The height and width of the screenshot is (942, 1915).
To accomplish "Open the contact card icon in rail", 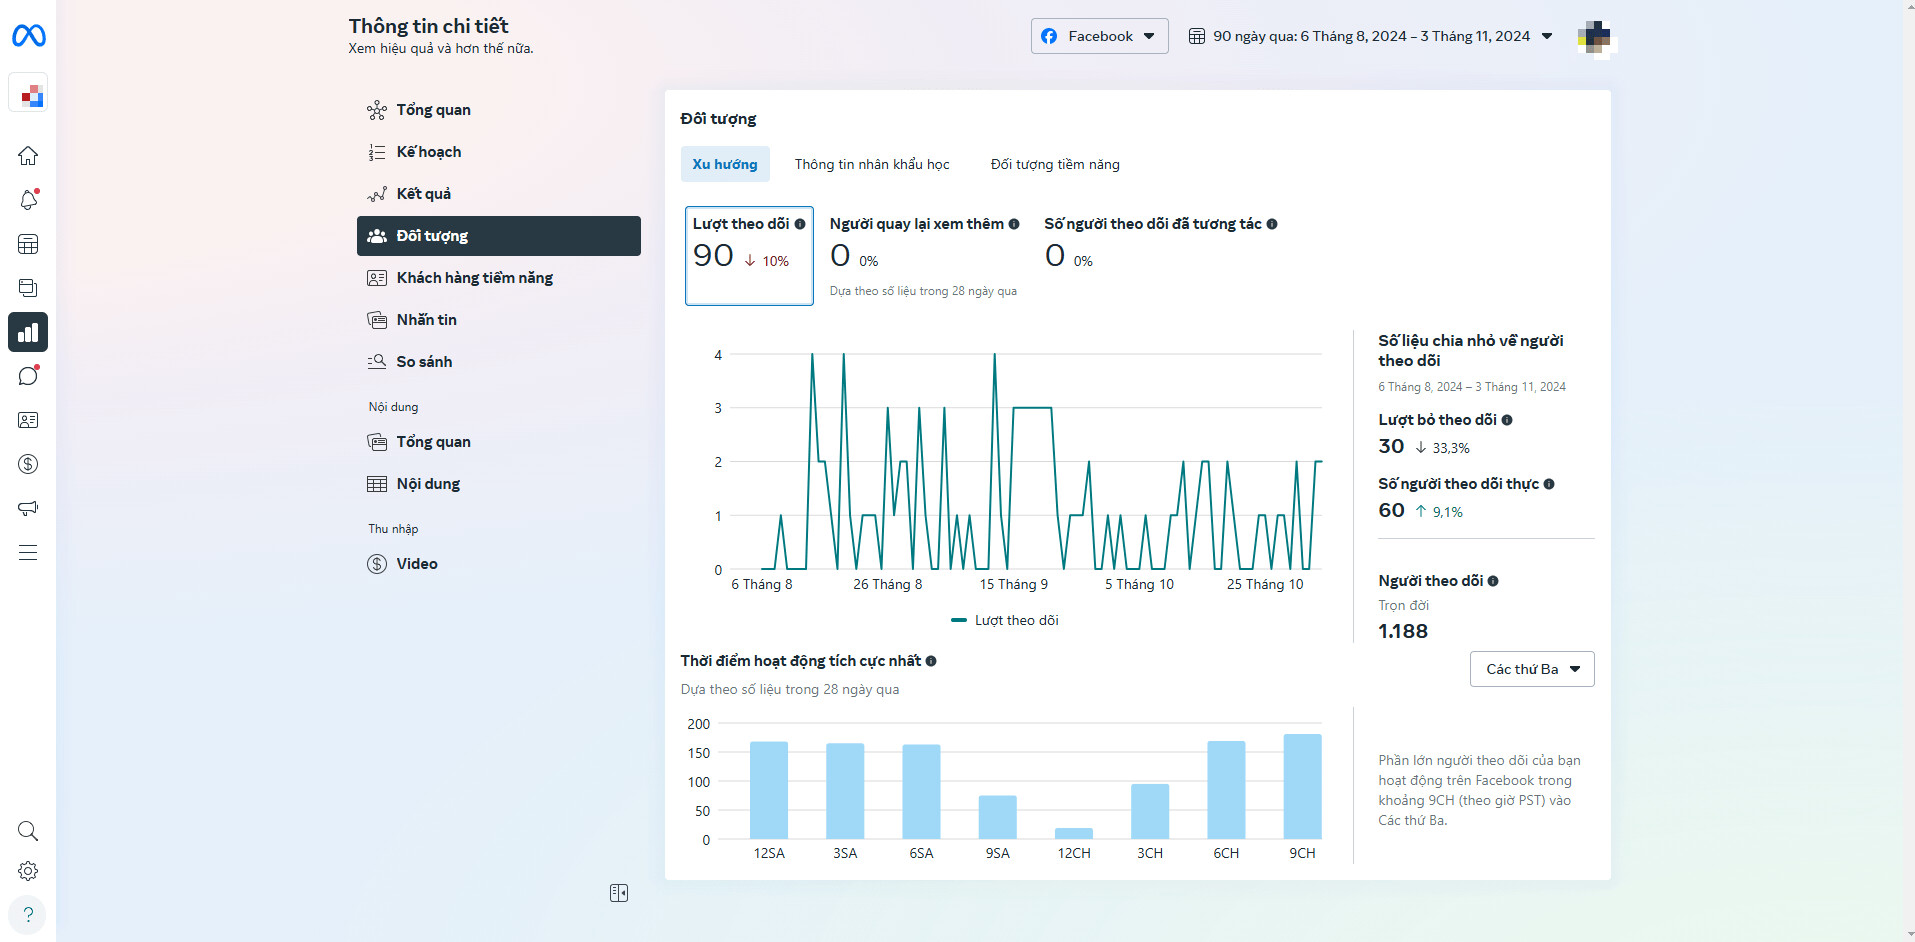I will click(x=28, y=420).
